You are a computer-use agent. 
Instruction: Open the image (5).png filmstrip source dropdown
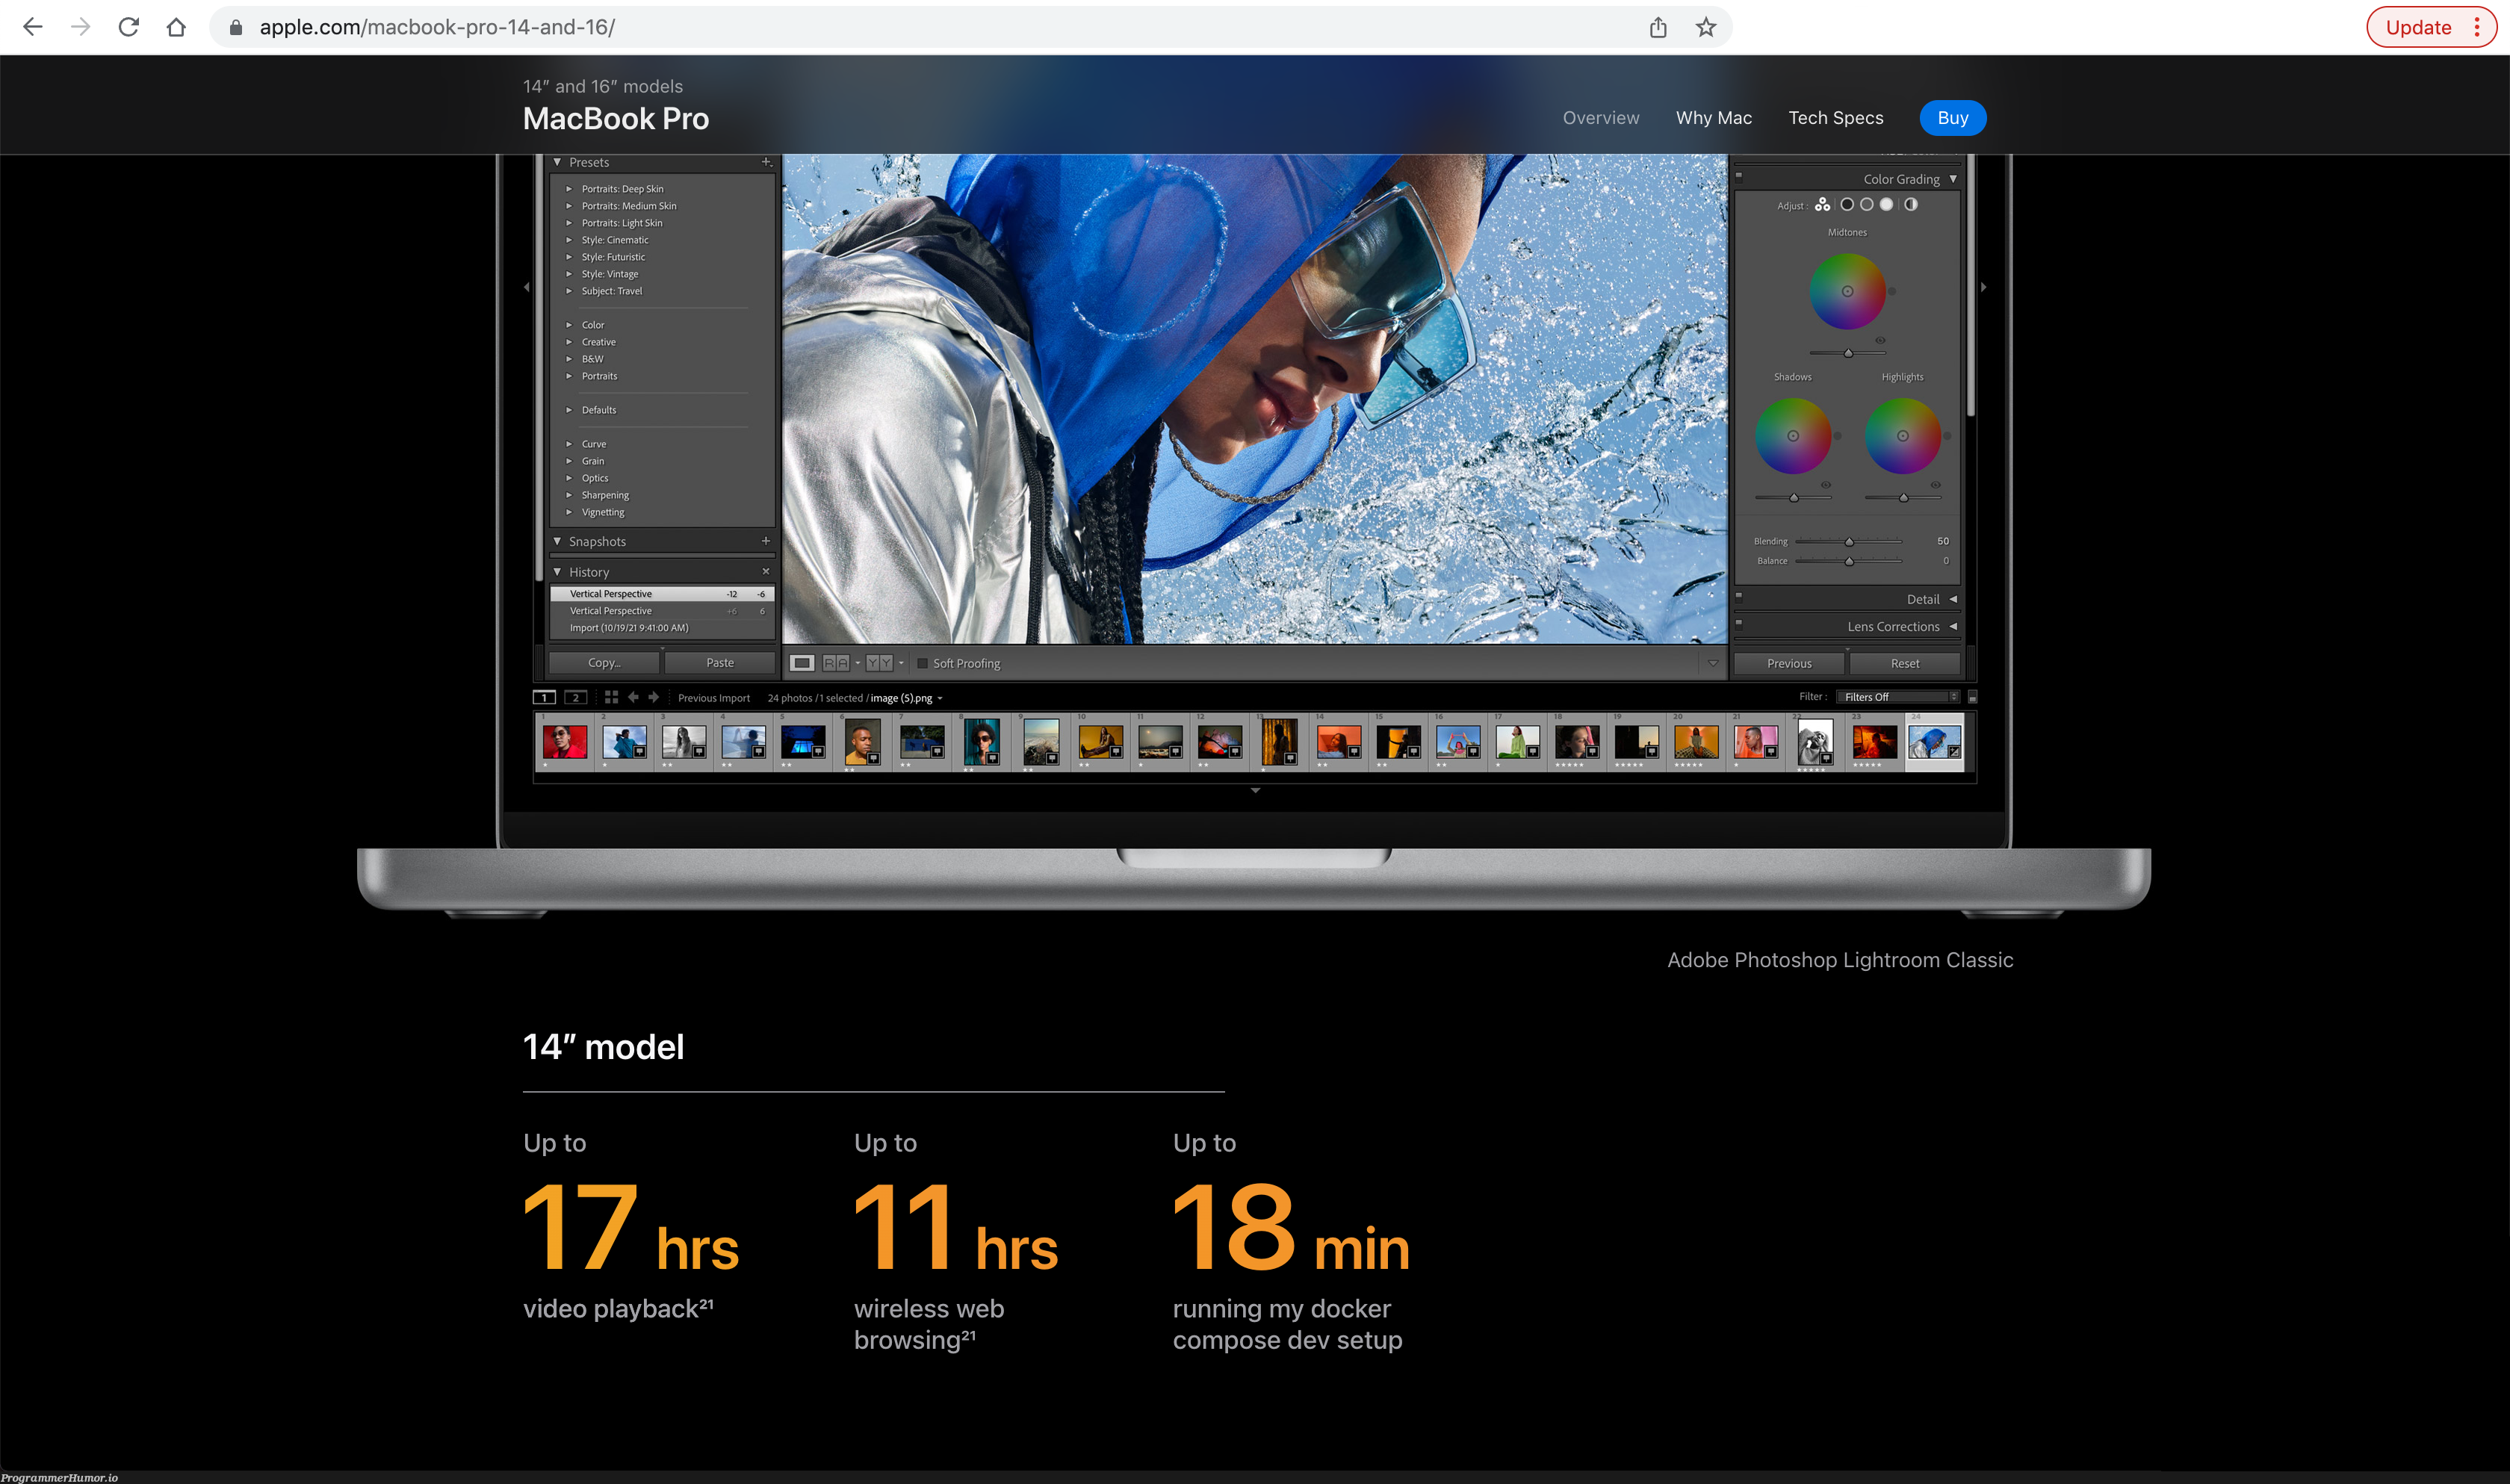(x=940, y=698)
